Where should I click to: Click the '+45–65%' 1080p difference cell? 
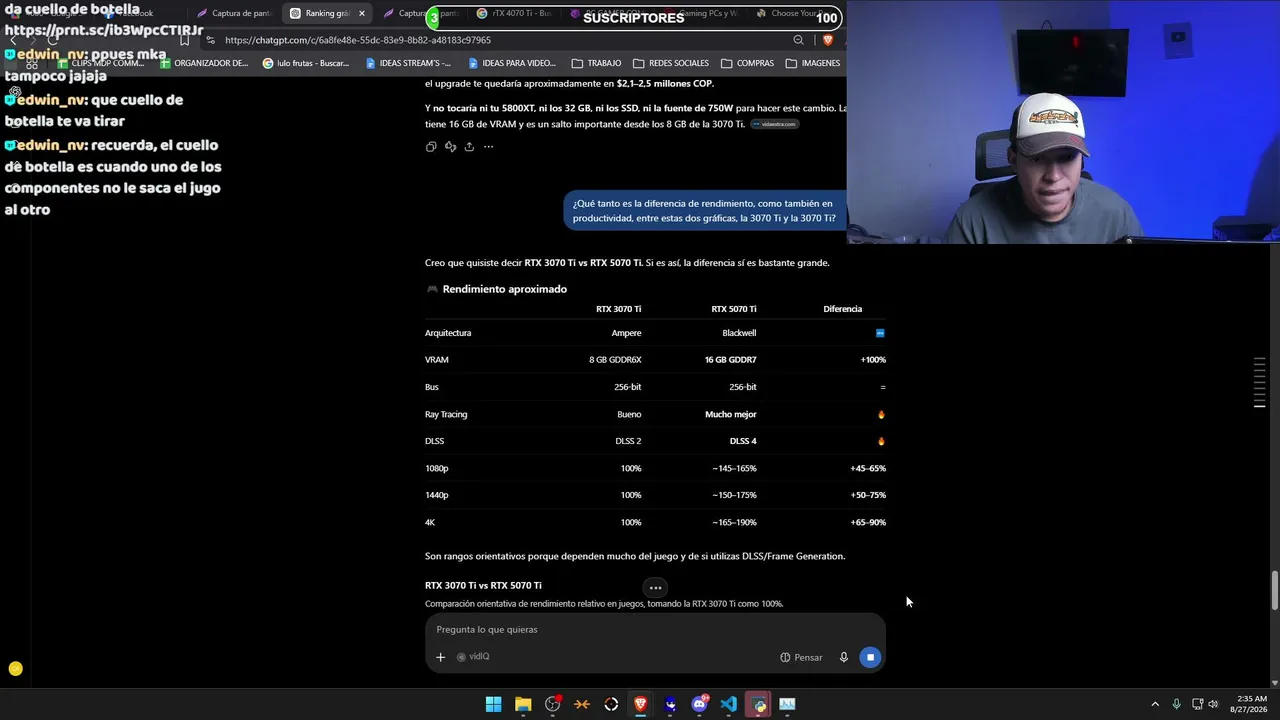pos(868,468)
